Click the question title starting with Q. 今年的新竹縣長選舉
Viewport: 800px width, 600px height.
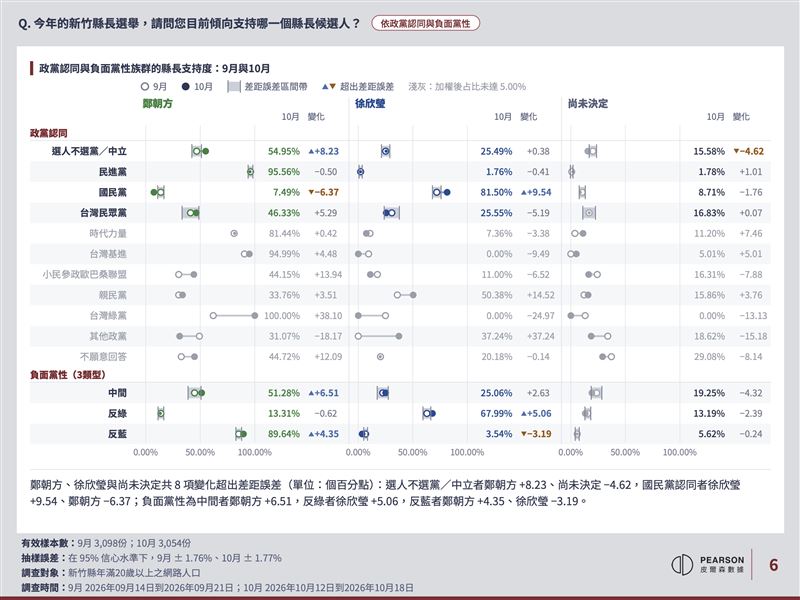click(189, 23)
